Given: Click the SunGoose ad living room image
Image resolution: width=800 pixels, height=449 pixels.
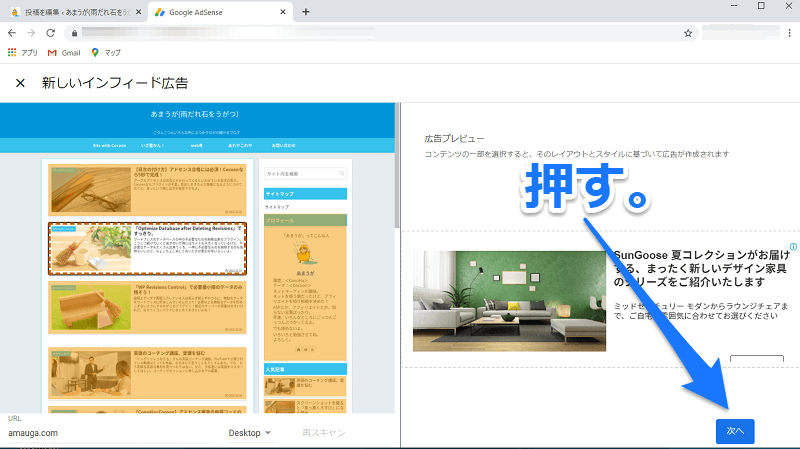Looking at the screenshot, I should (x=510, y=300).
